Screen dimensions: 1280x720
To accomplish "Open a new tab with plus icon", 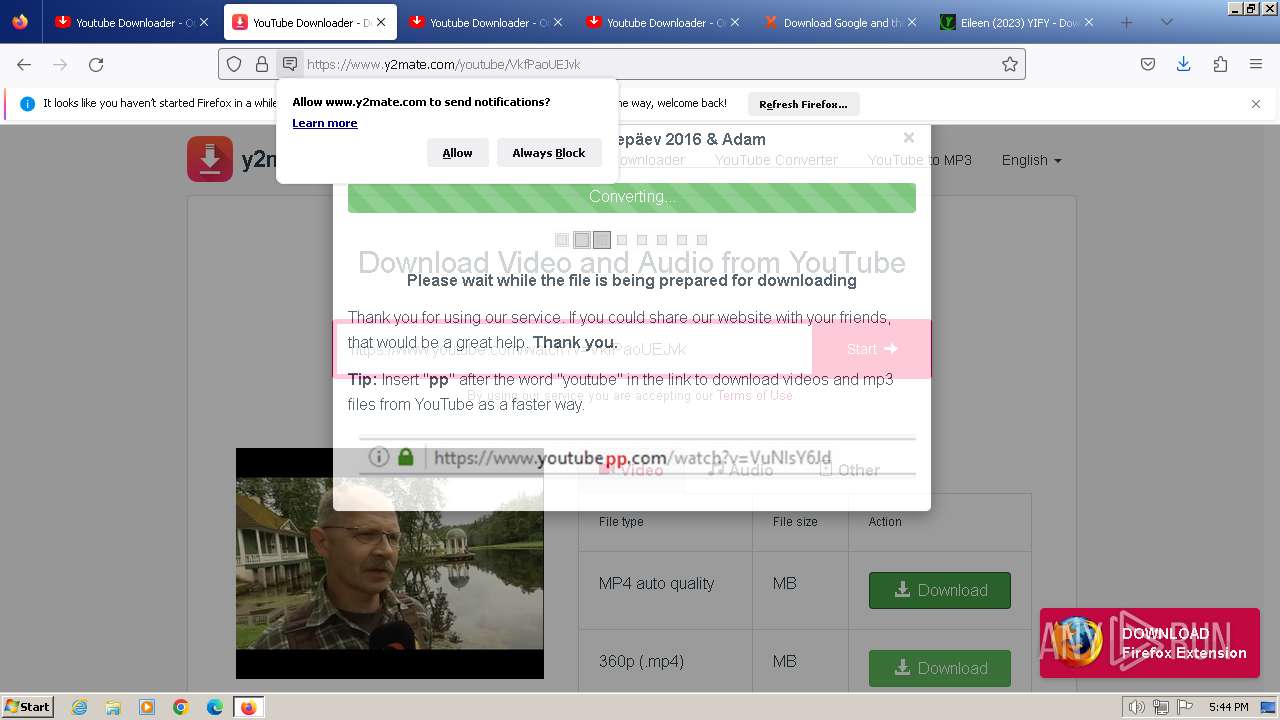I will (1127, 22).
